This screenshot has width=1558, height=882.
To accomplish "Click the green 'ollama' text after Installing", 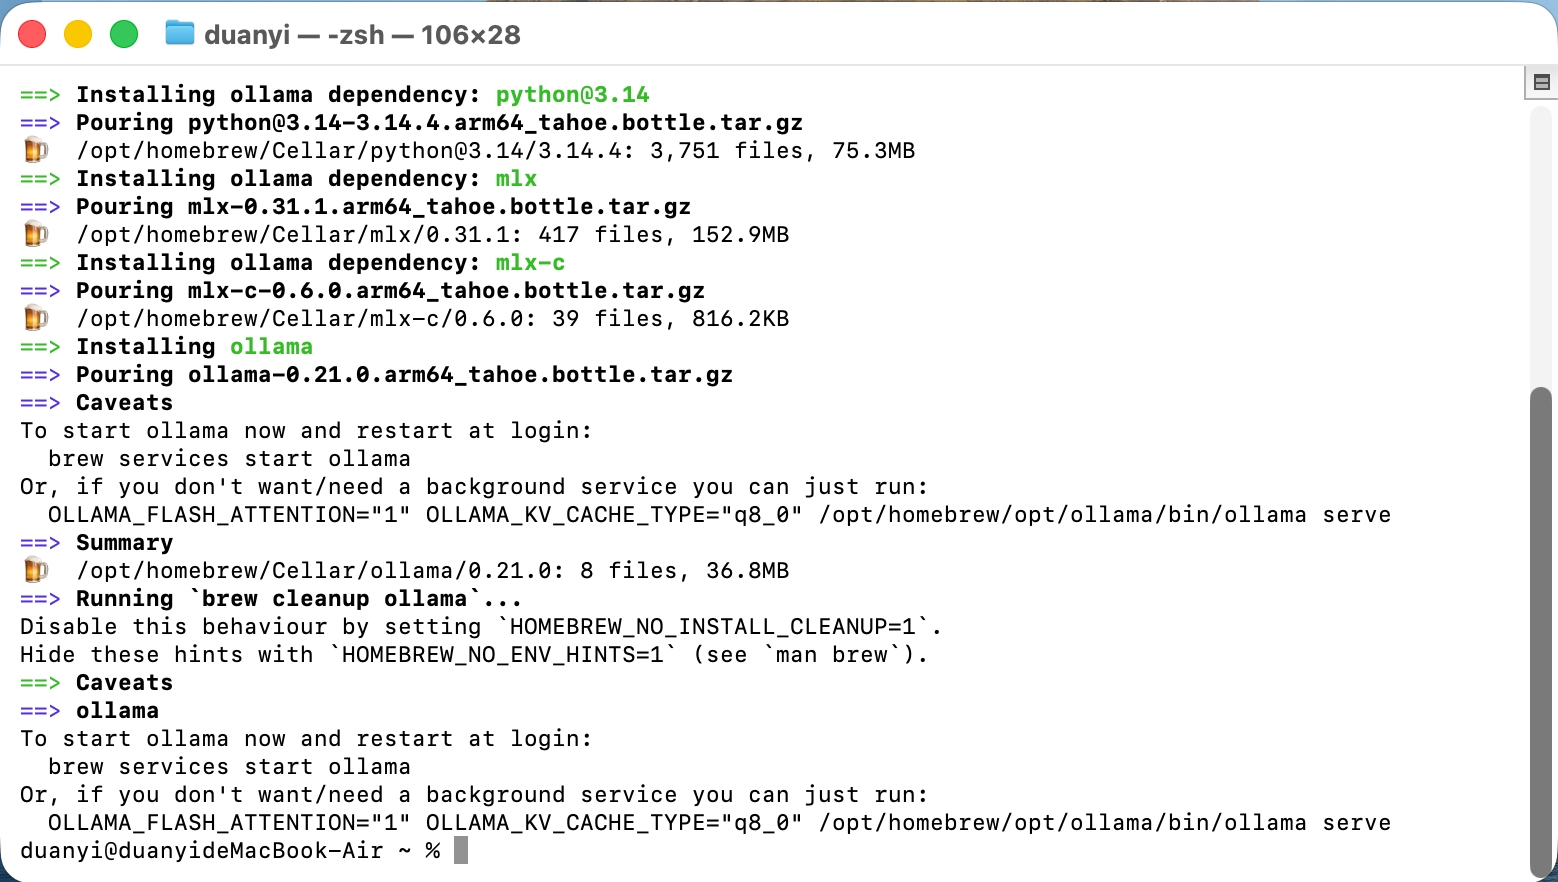I will coord(271,347).
